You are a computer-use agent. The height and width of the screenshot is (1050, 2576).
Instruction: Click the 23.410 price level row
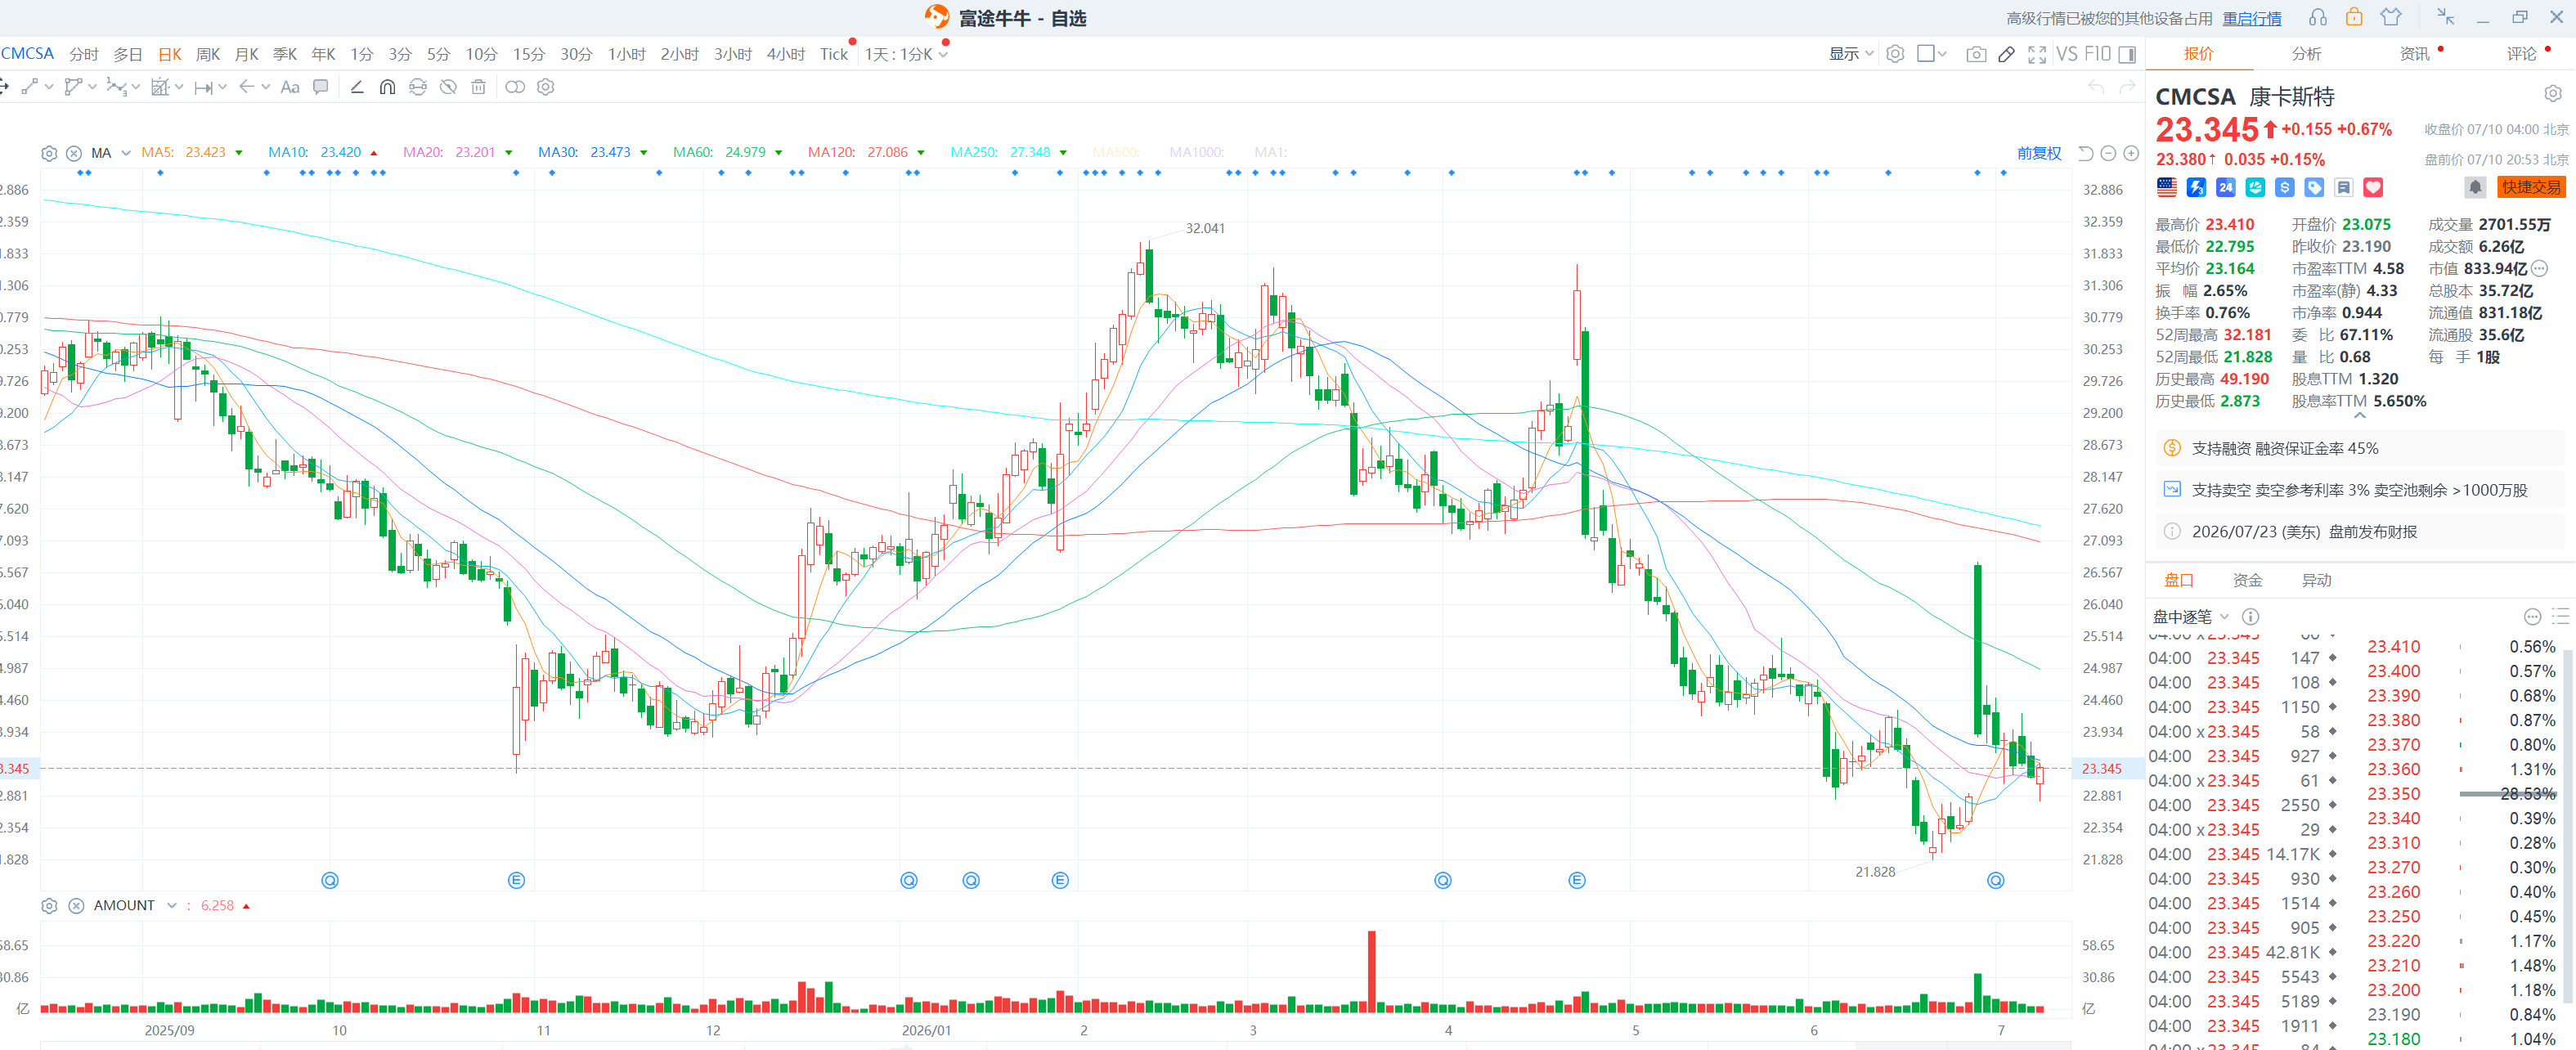click(x=2461, y=647)
